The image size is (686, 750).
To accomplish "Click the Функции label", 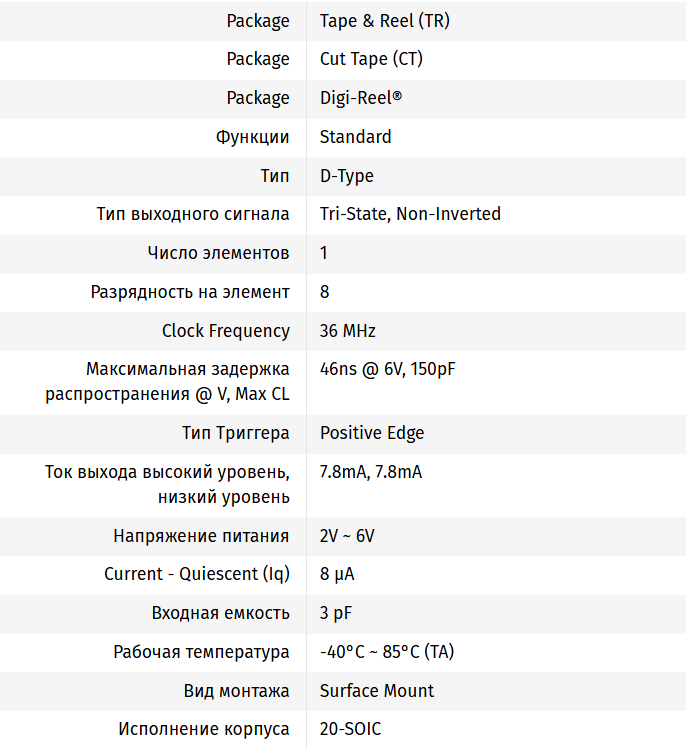I will coord(253,137).
